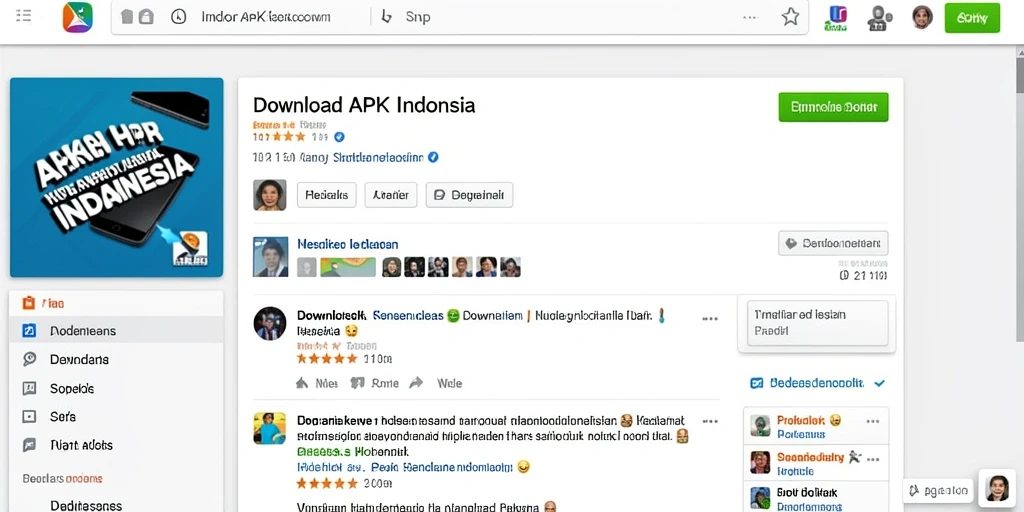1024x512 pixels.
Task: Click the Beodars ocdoms sidebar heading
Action: (62, 478)
